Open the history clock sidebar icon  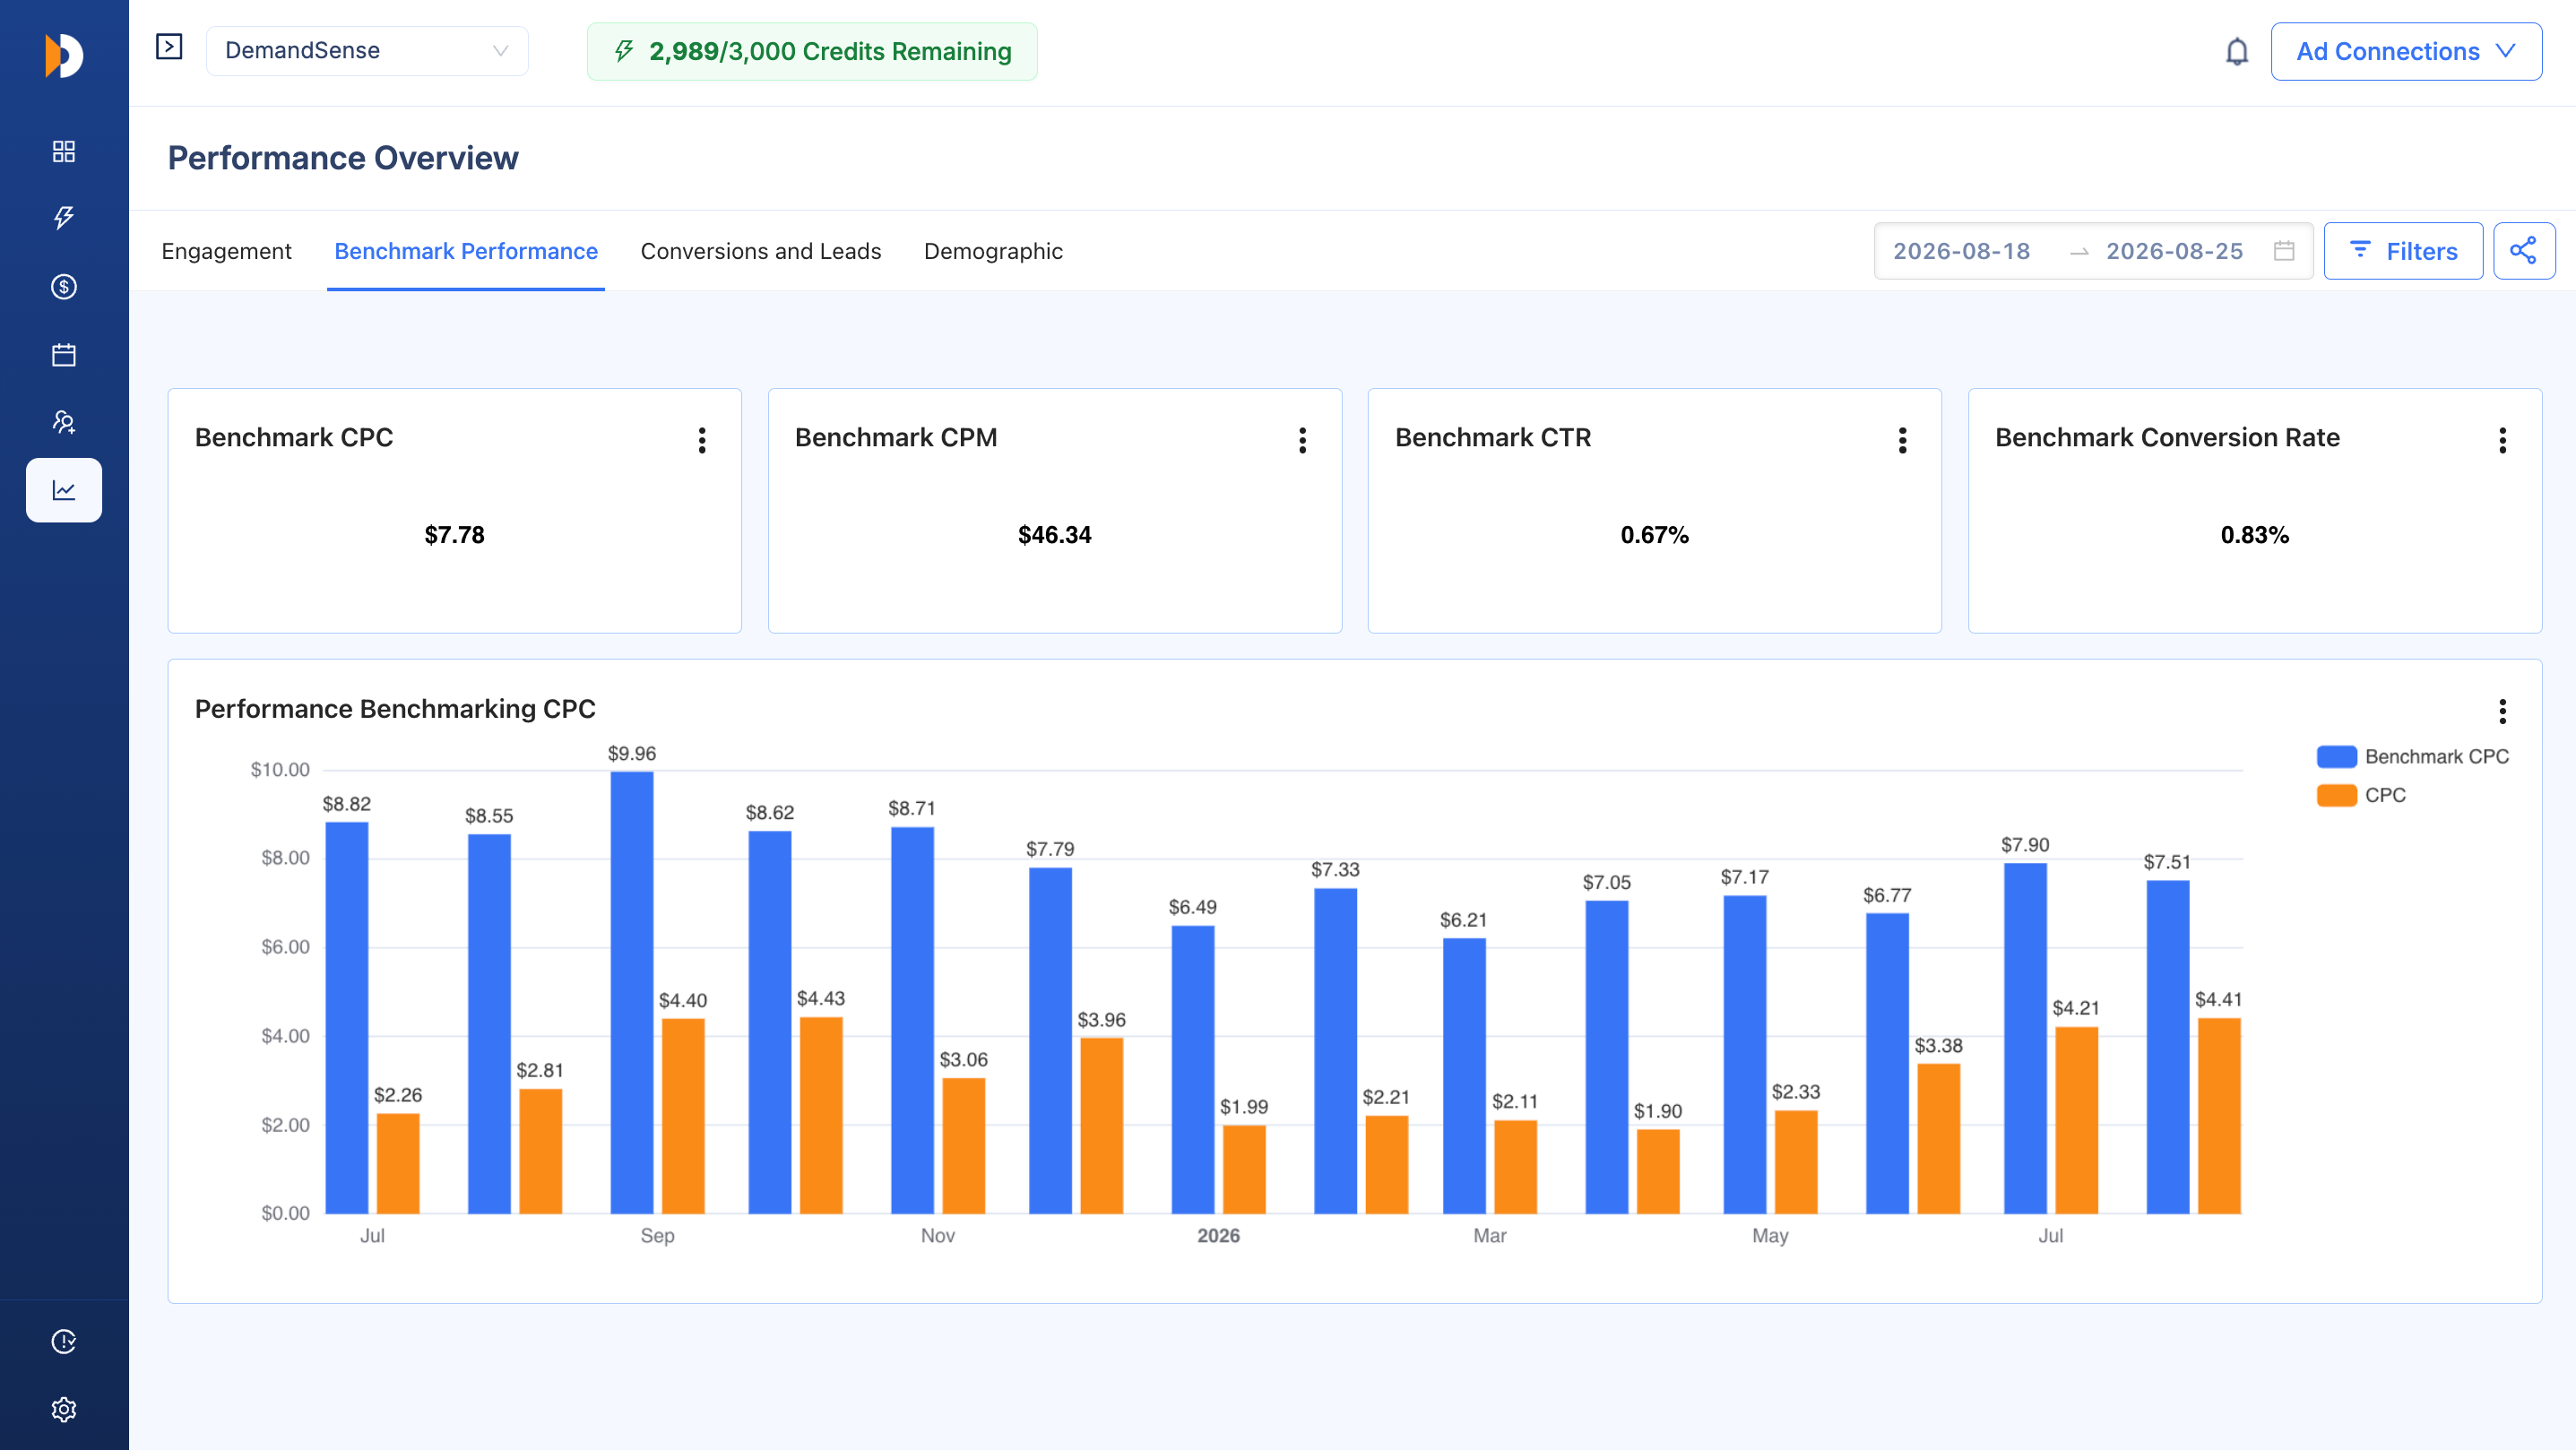[x=64, y=1341]
